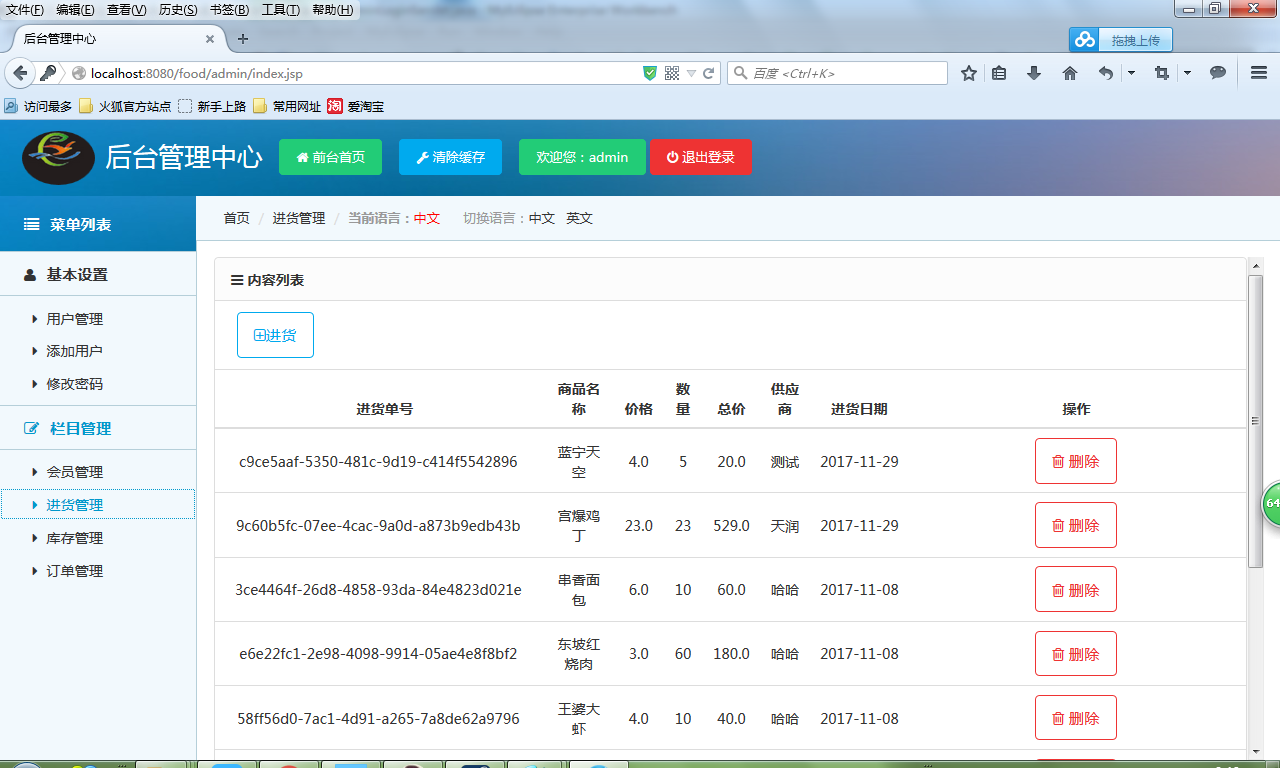Open 火狐官方站点 bookmark folder
Screen dimensions: 1280x768
(125, 106)
